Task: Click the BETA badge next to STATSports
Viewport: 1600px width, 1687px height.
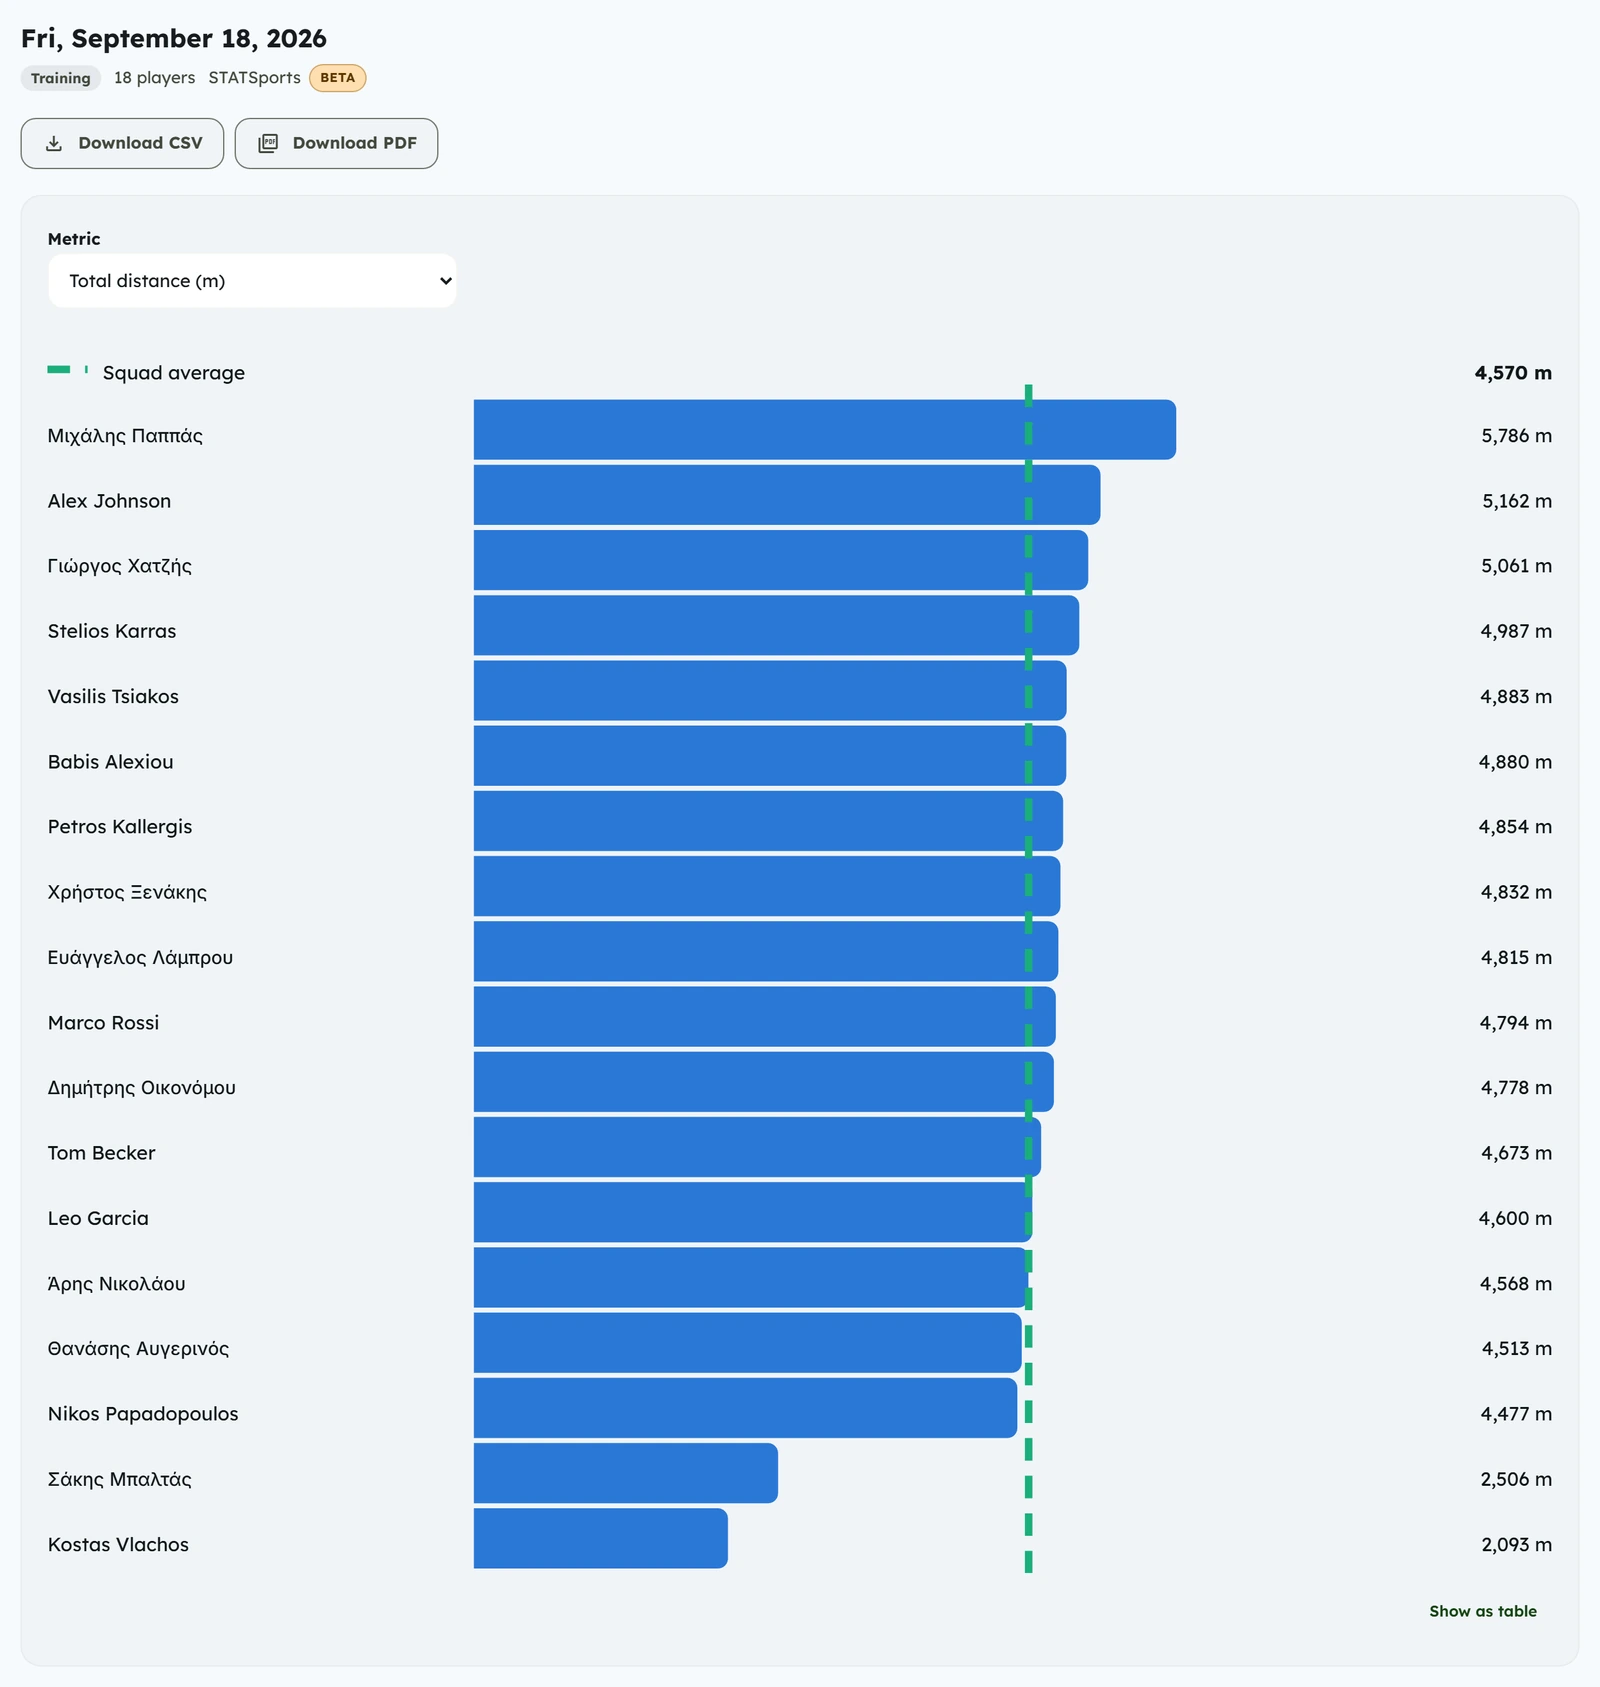Action: 337,78
